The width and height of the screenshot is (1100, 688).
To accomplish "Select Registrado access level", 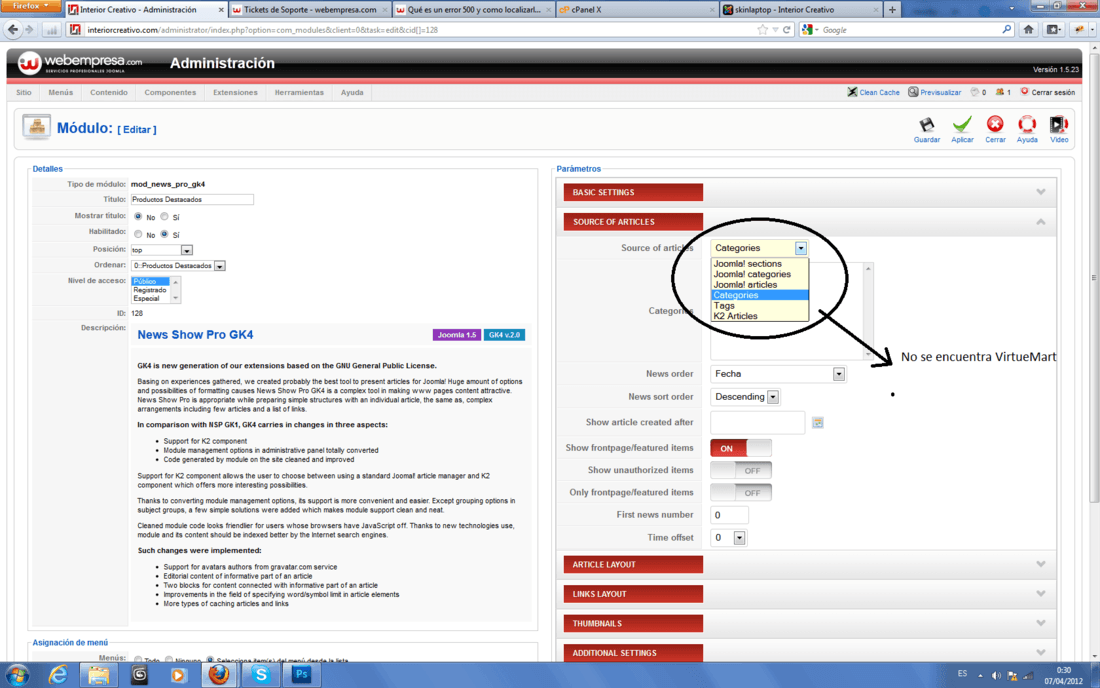I will click(150, 290).
